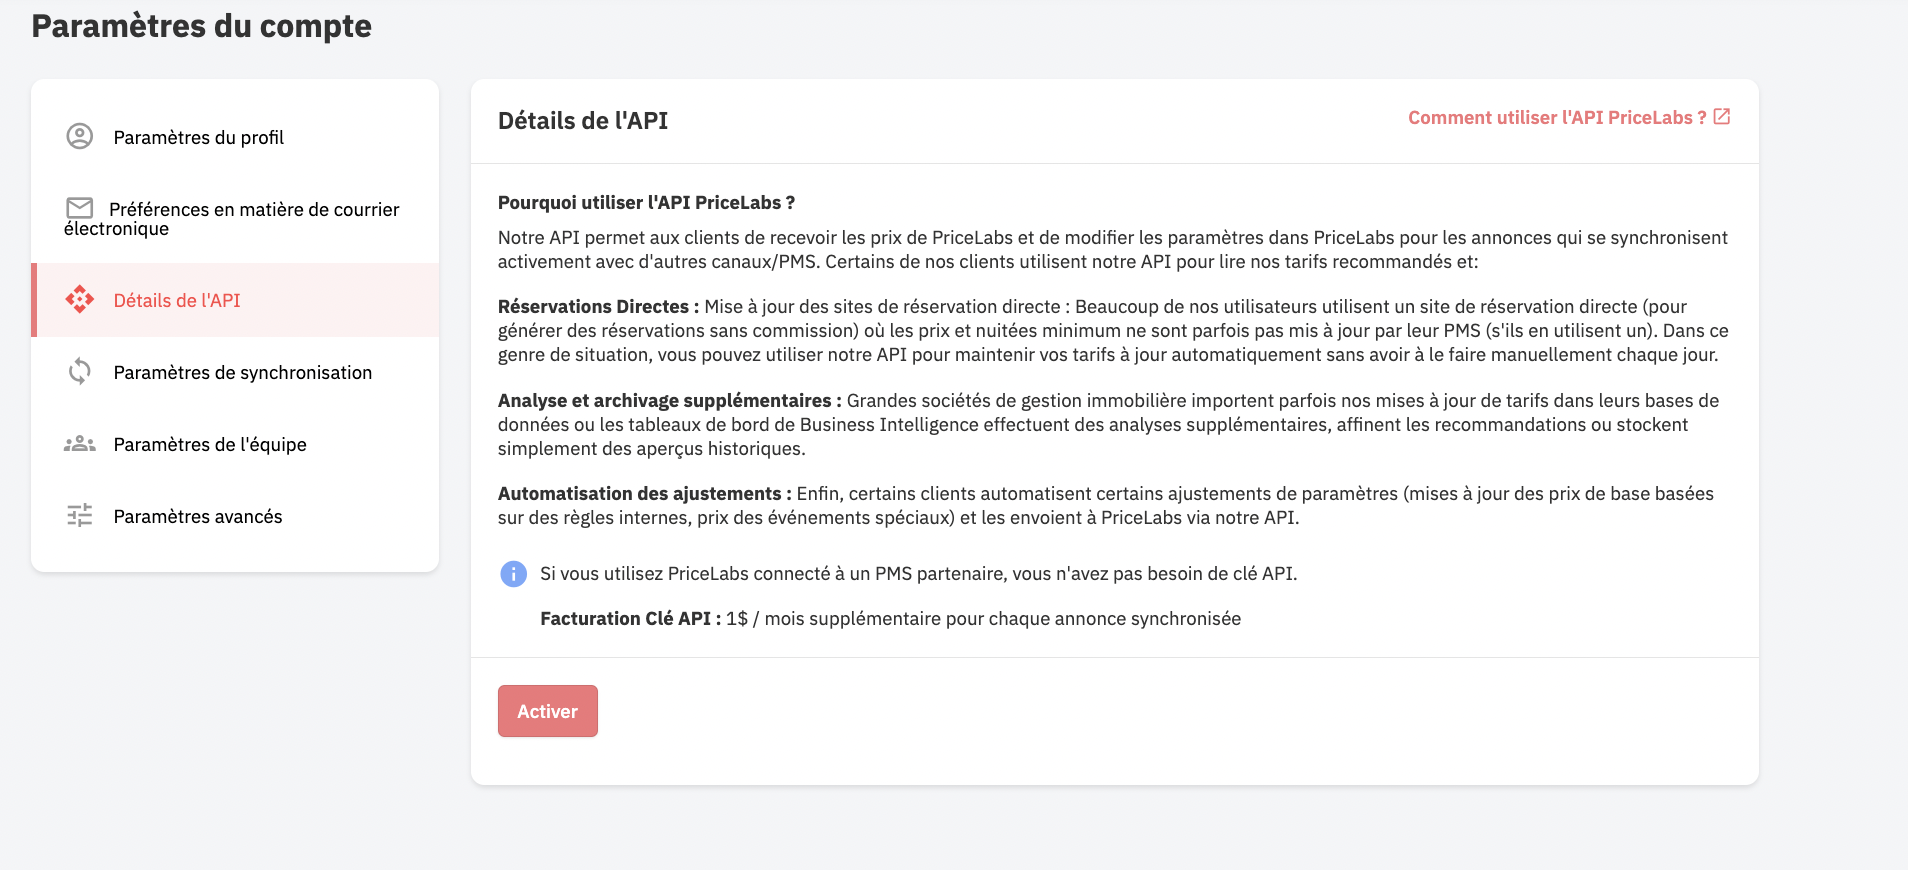The width and height of the screenshot is (1908, 870).
Task: Click the blue info circle icon
Action: (513, 574)
